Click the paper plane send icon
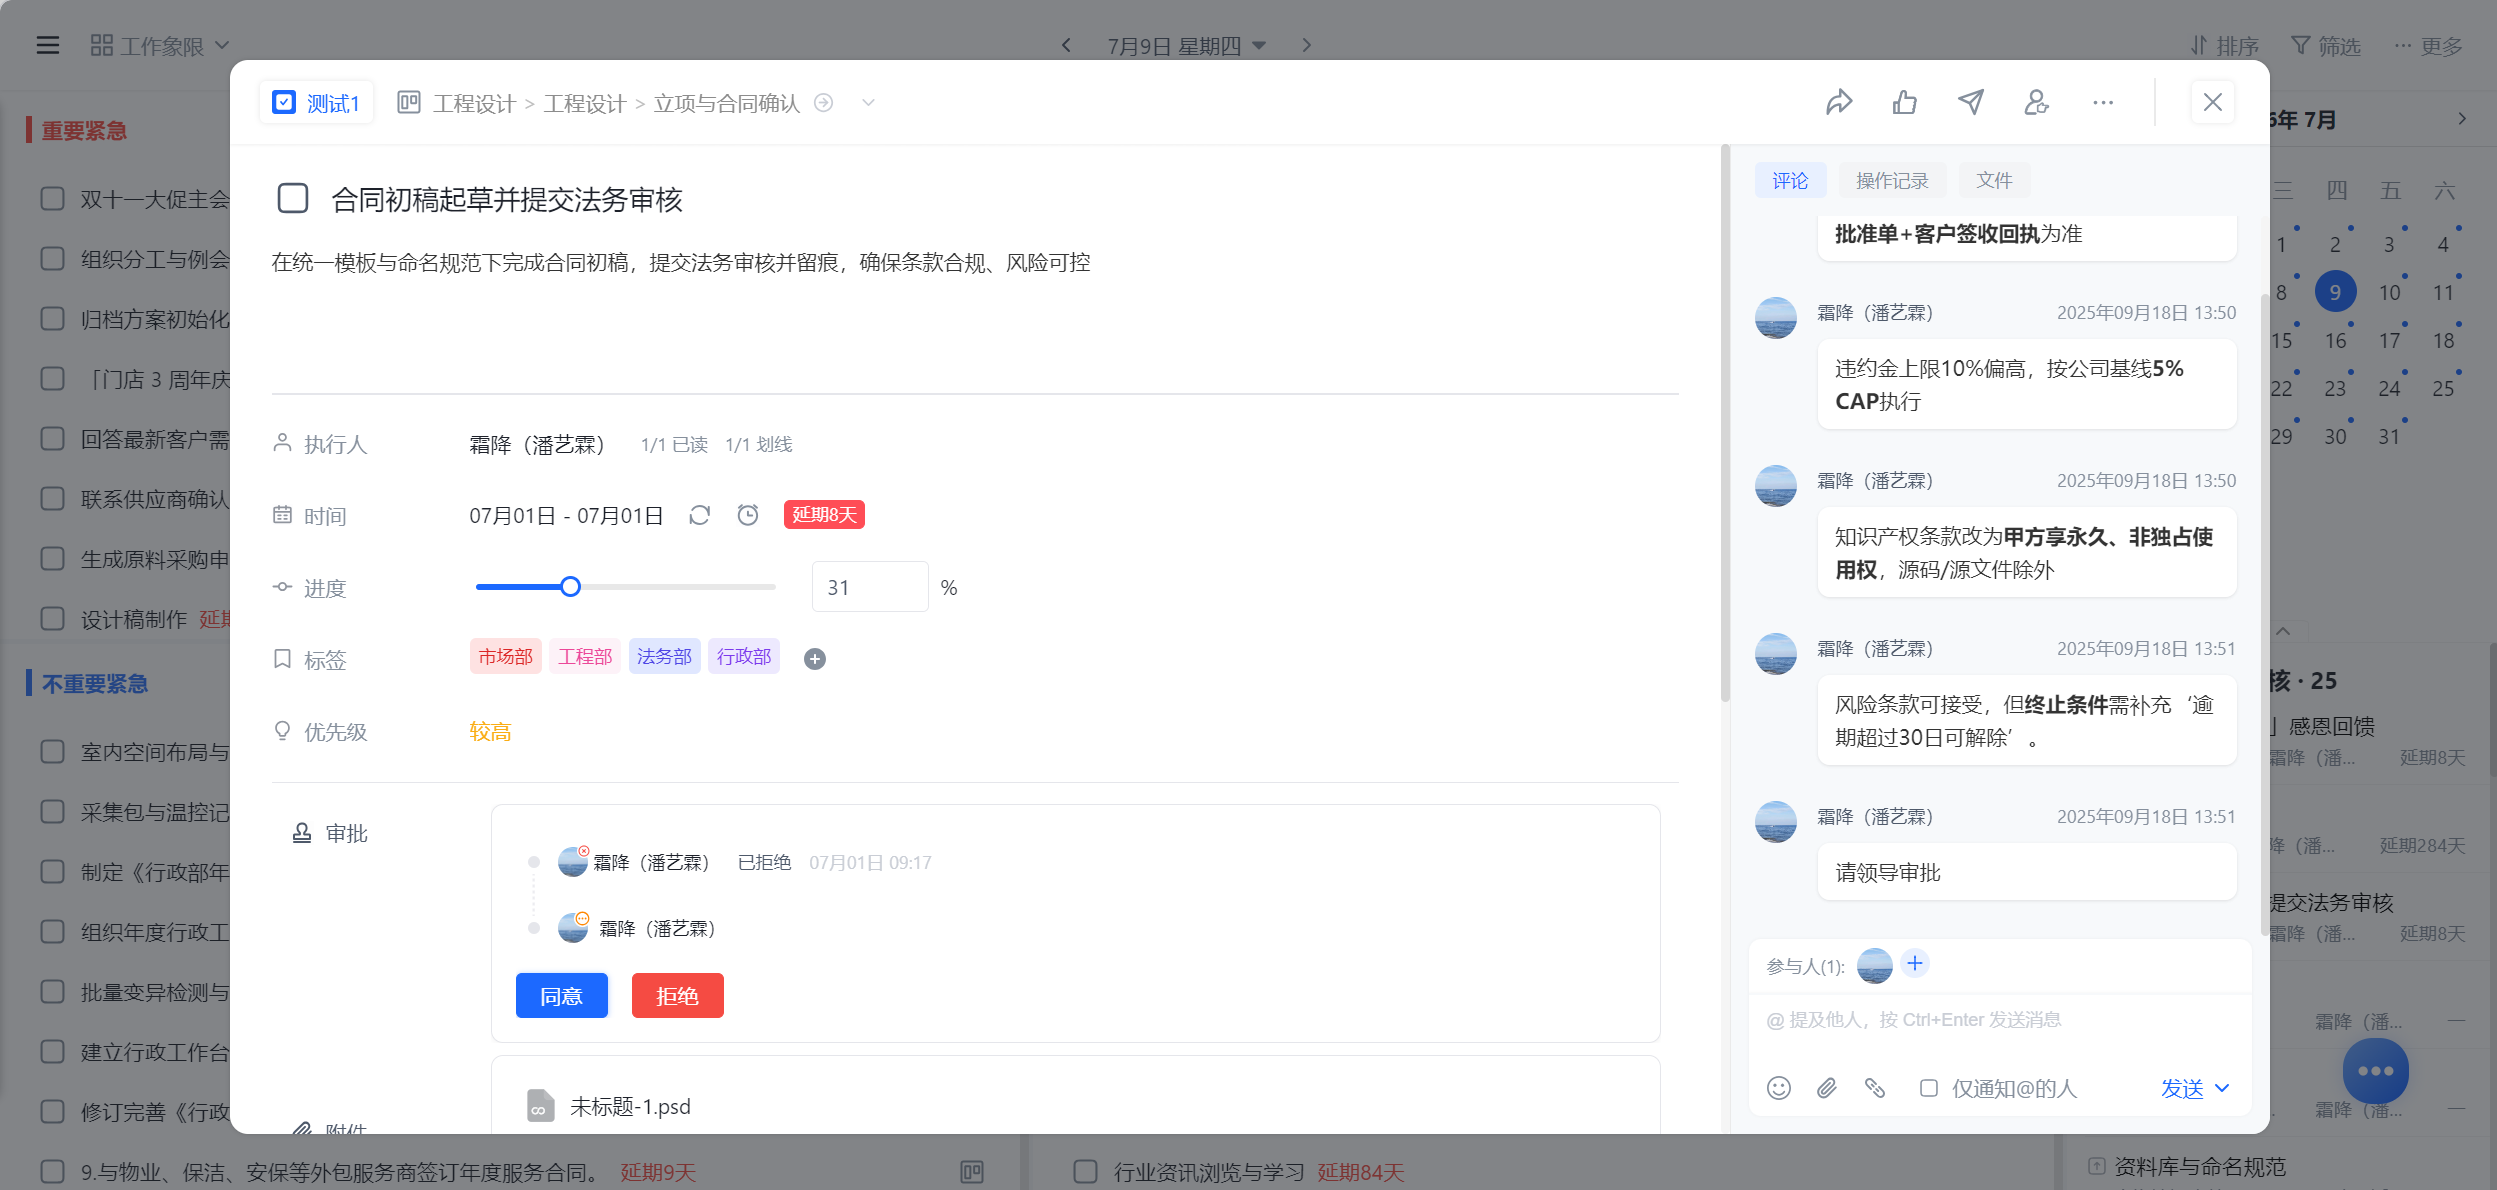 (x=1971, y=102)
